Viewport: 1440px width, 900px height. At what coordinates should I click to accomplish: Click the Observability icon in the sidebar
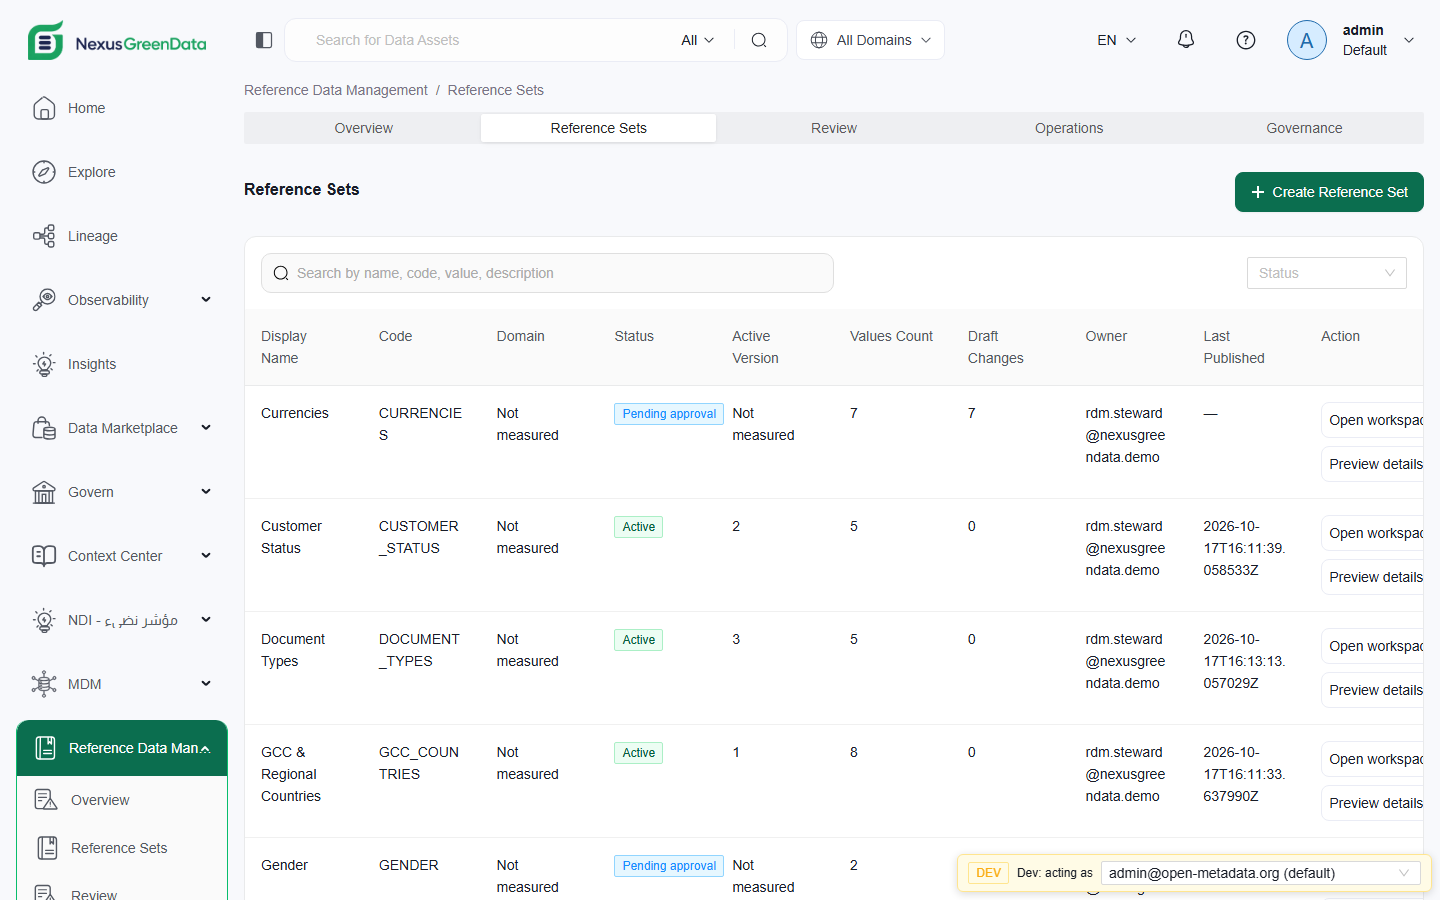44,300
